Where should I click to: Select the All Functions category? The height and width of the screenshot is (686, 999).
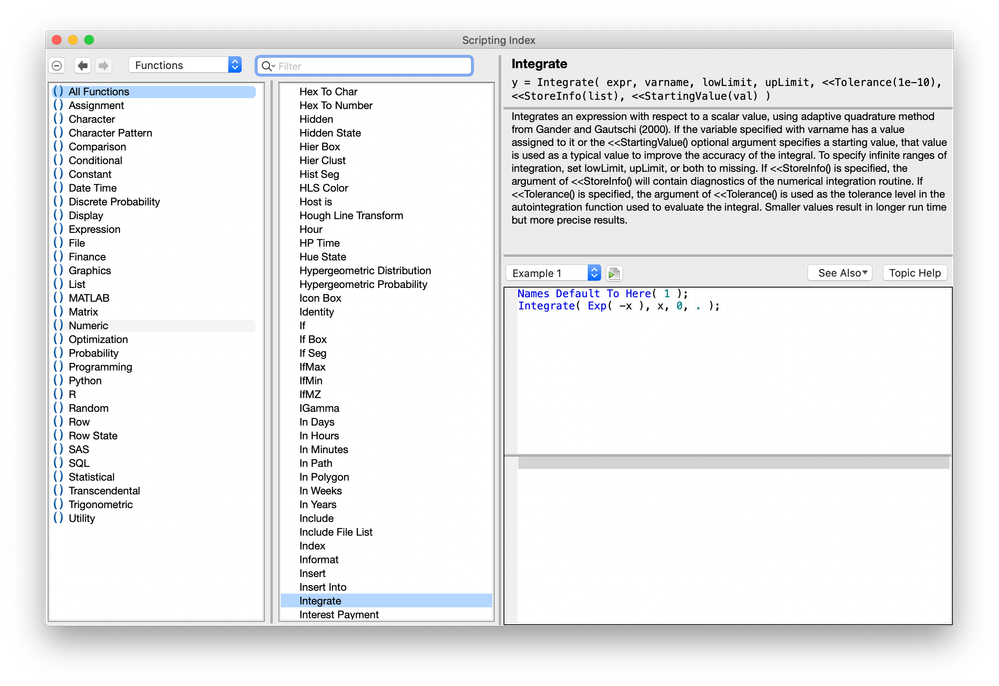click(154, 92)
